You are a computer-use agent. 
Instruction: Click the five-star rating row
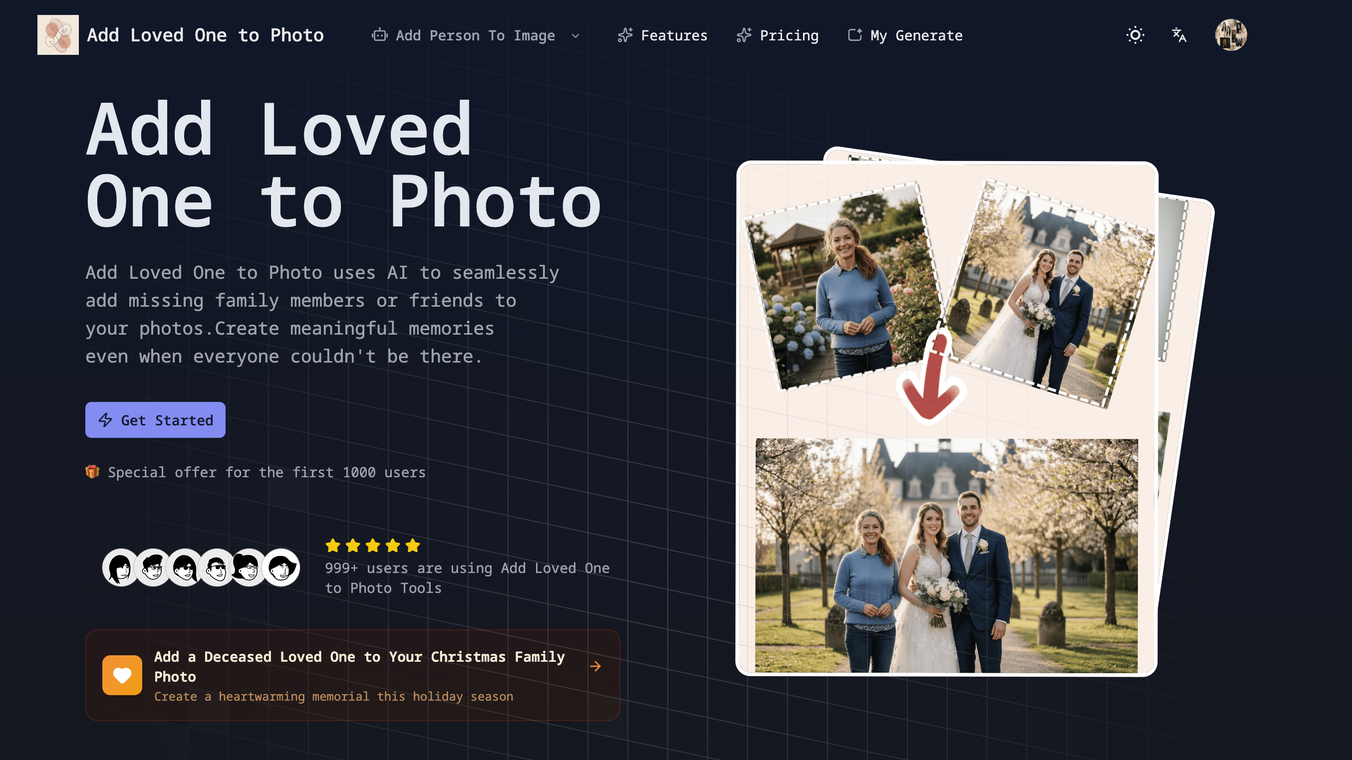pyautogui.click(x=372, y=545)
